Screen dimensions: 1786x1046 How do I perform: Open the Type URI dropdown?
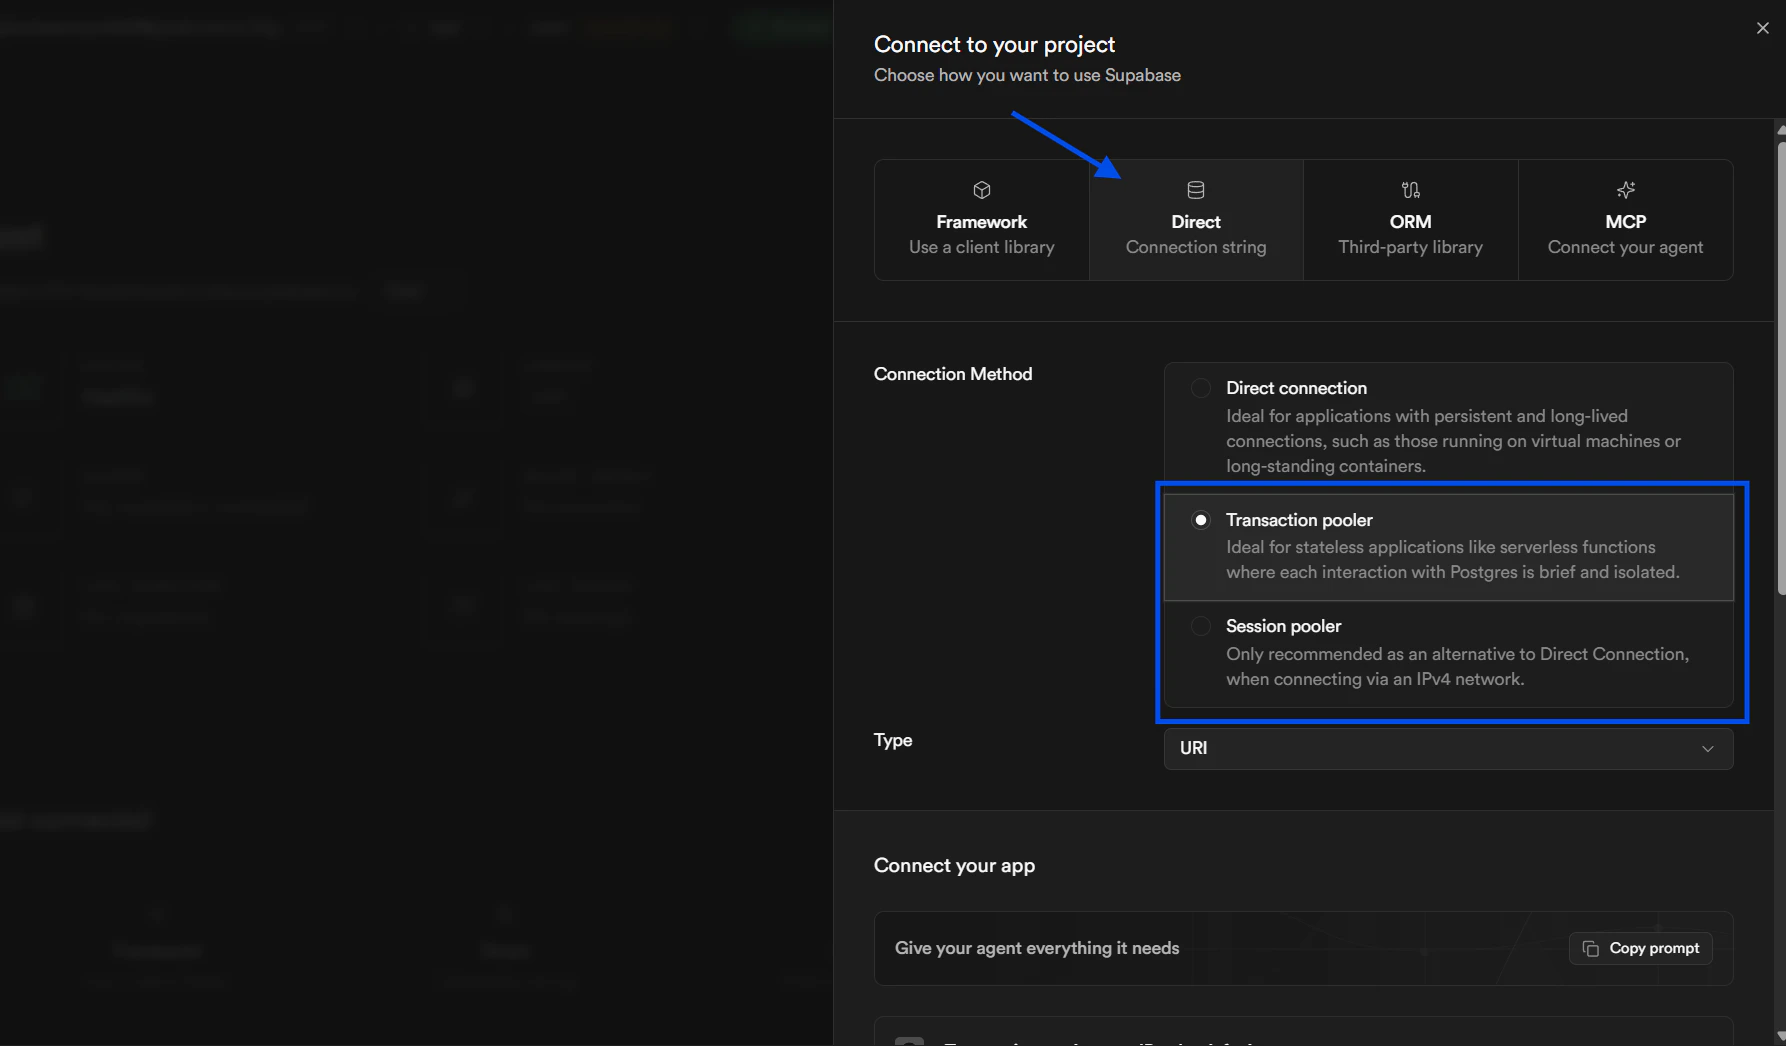(x=1448, y=748)
